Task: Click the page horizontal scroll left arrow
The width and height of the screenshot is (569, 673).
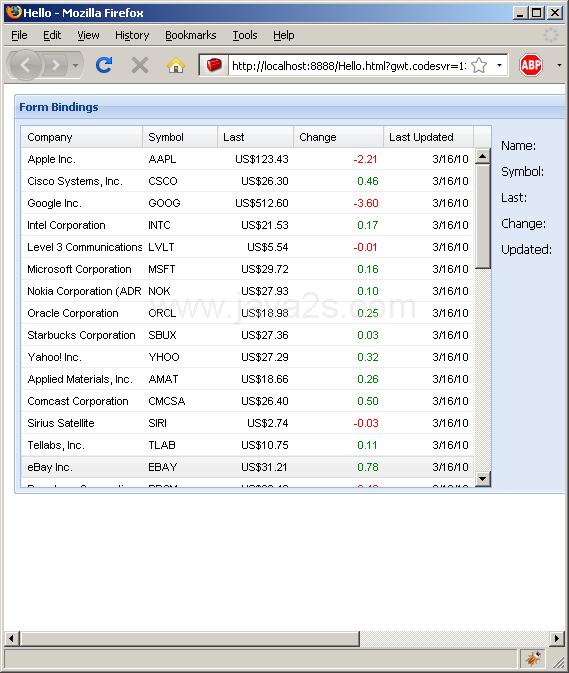Action: pyautogui.click(x=12, y=638)
